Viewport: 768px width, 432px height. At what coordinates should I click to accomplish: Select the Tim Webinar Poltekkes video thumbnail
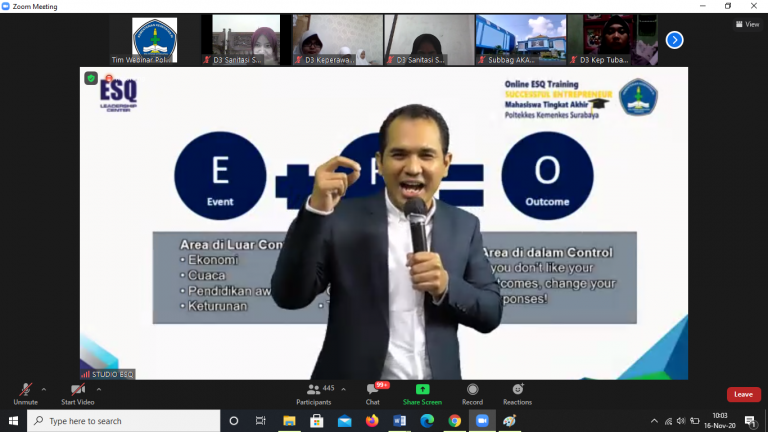coord(154,40)
